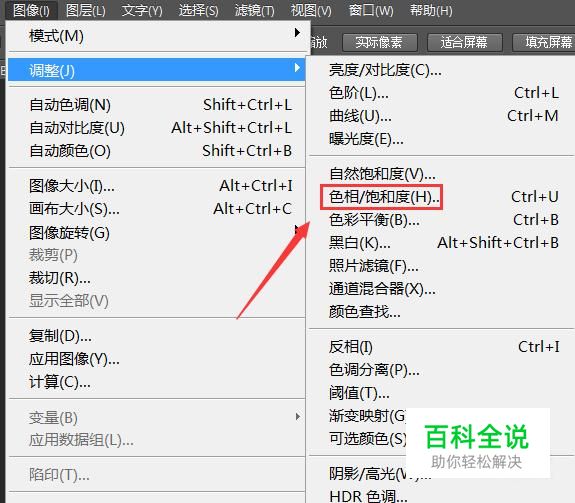Image resolution: width=575 pixels, height=503 pixels.
Task: Open 色调分离(P)... adjustment
Action: click(442, 370)
